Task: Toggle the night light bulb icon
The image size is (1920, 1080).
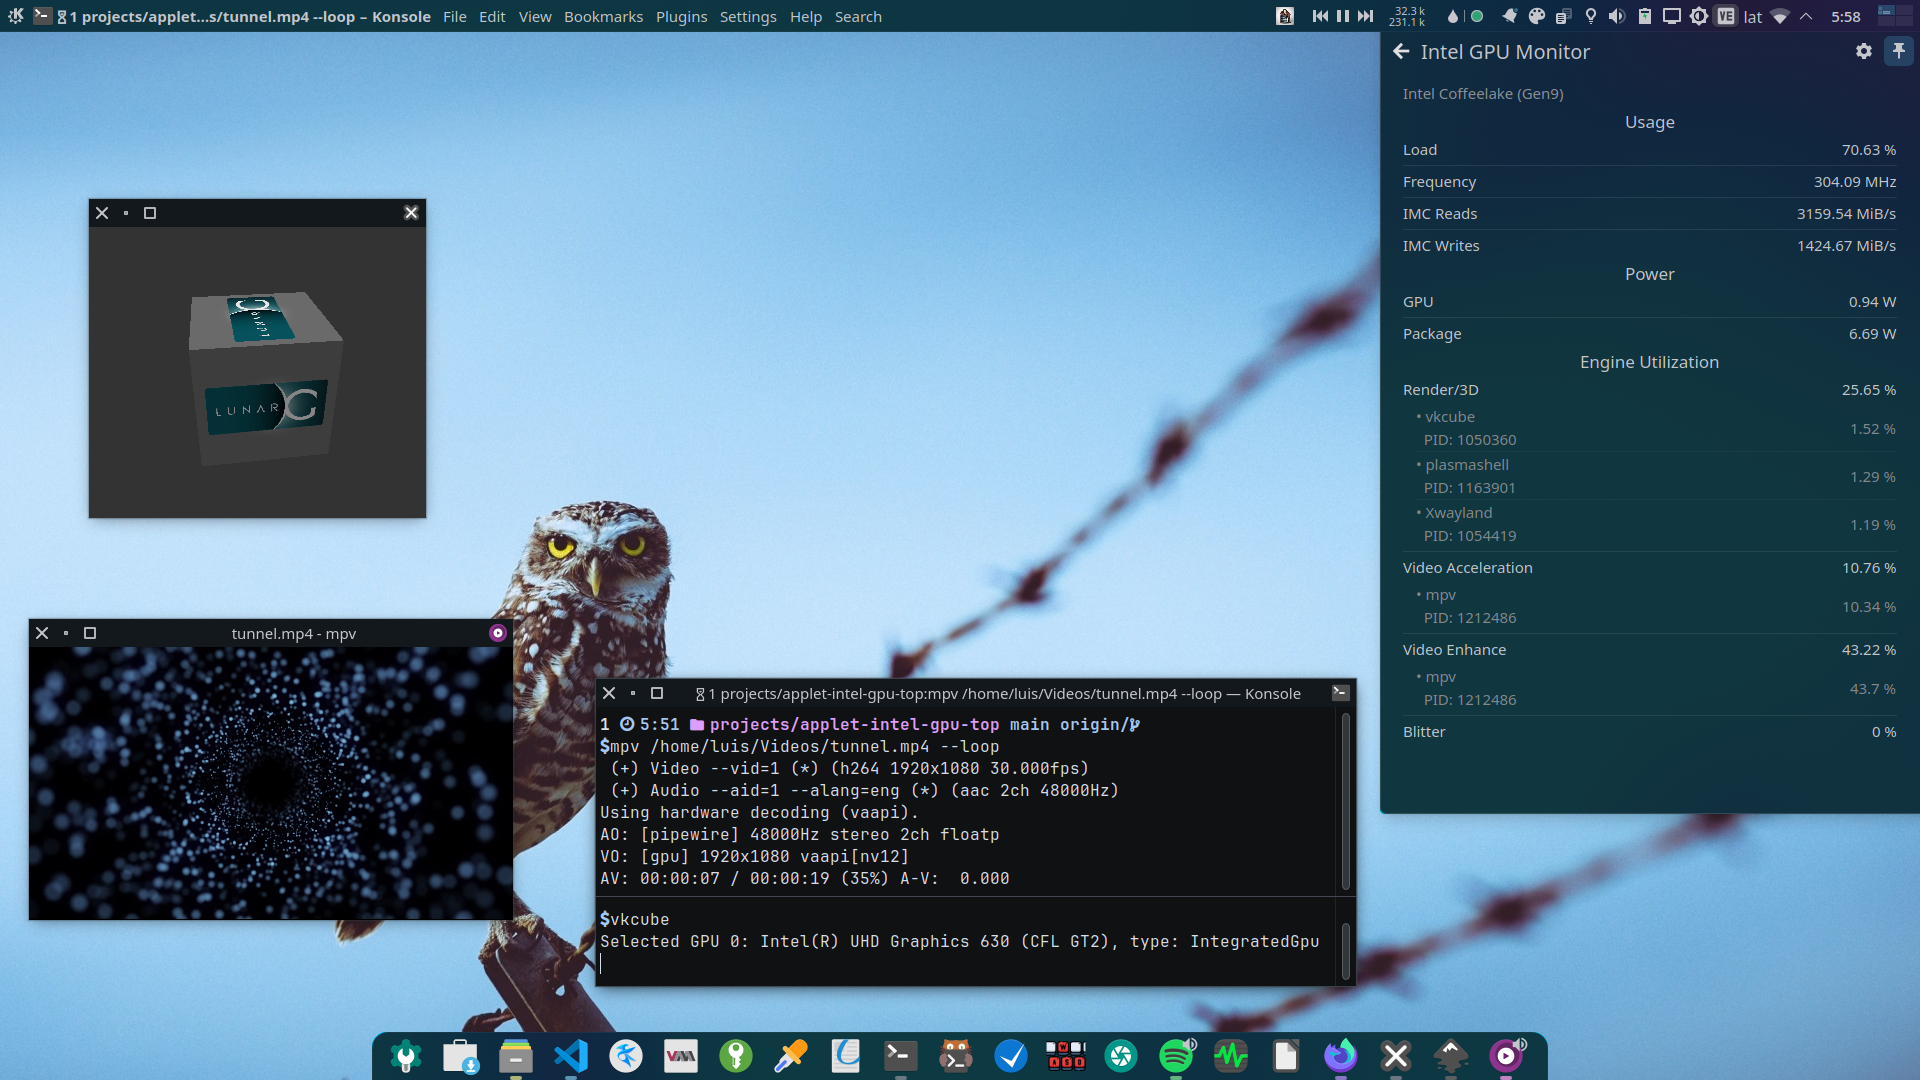Action: pos(1591,16)
